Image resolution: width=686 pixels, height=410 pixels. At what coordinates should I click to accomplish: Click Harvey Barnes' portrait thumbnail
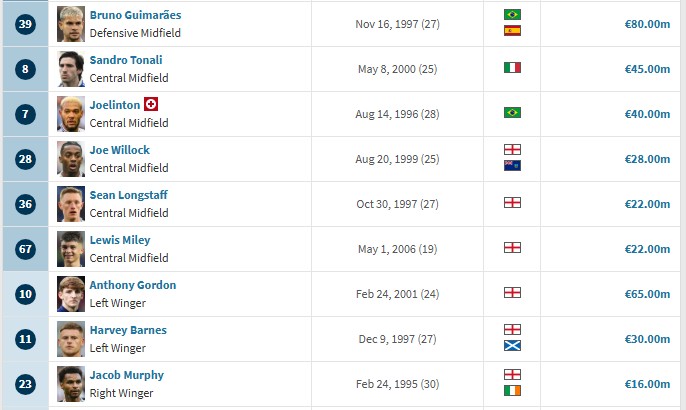click(x=71, y=339)
